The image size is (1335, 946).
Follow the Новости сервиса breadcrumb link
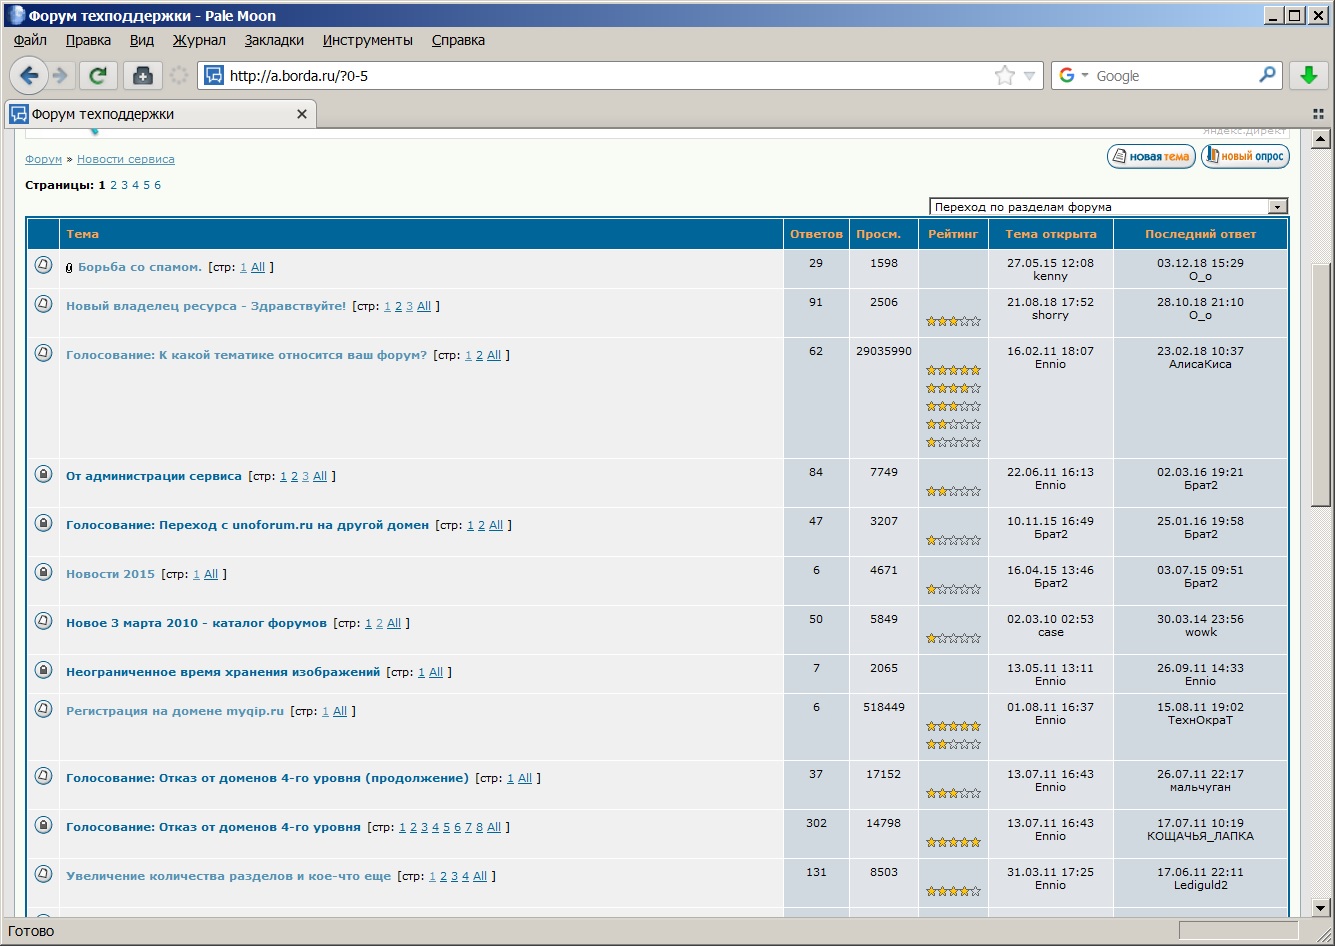point(126,160)
